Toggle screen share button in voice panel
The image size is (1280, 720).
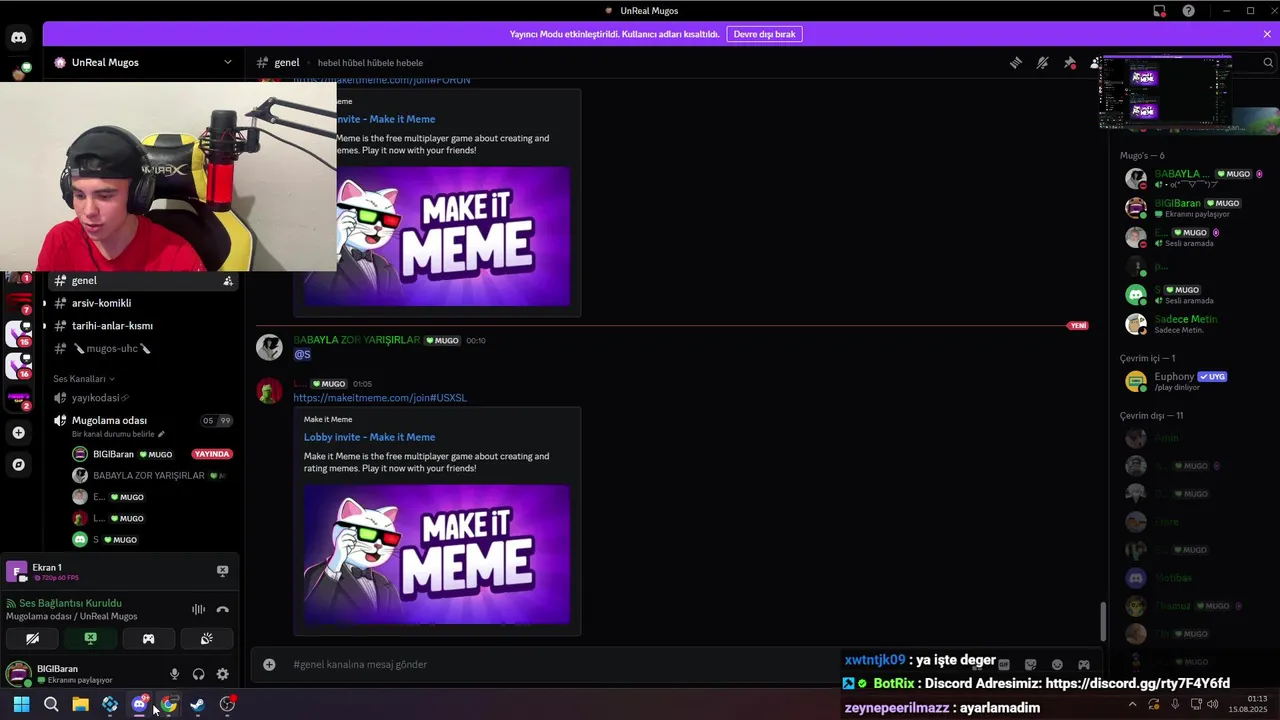90,638
